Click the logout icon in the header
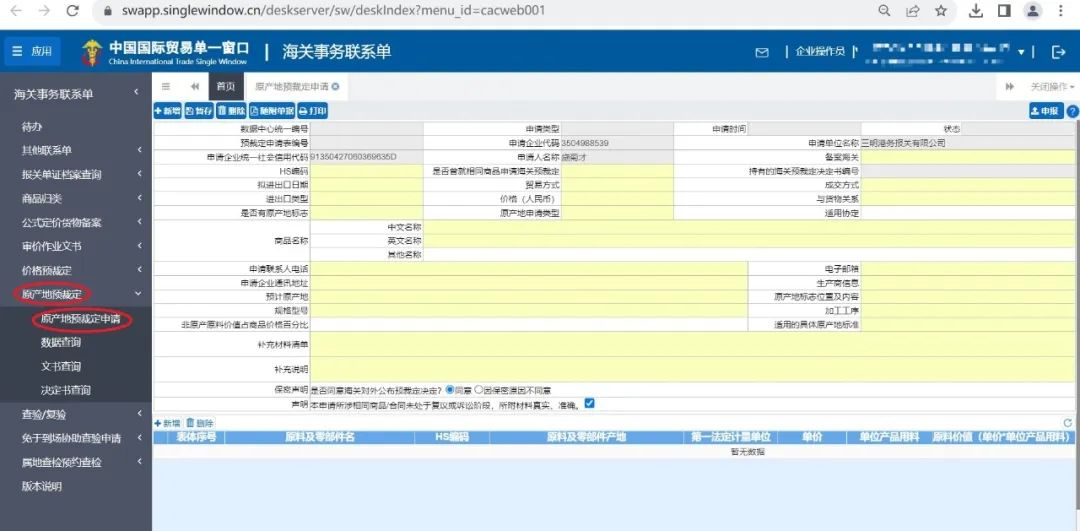 [1059, 52]
